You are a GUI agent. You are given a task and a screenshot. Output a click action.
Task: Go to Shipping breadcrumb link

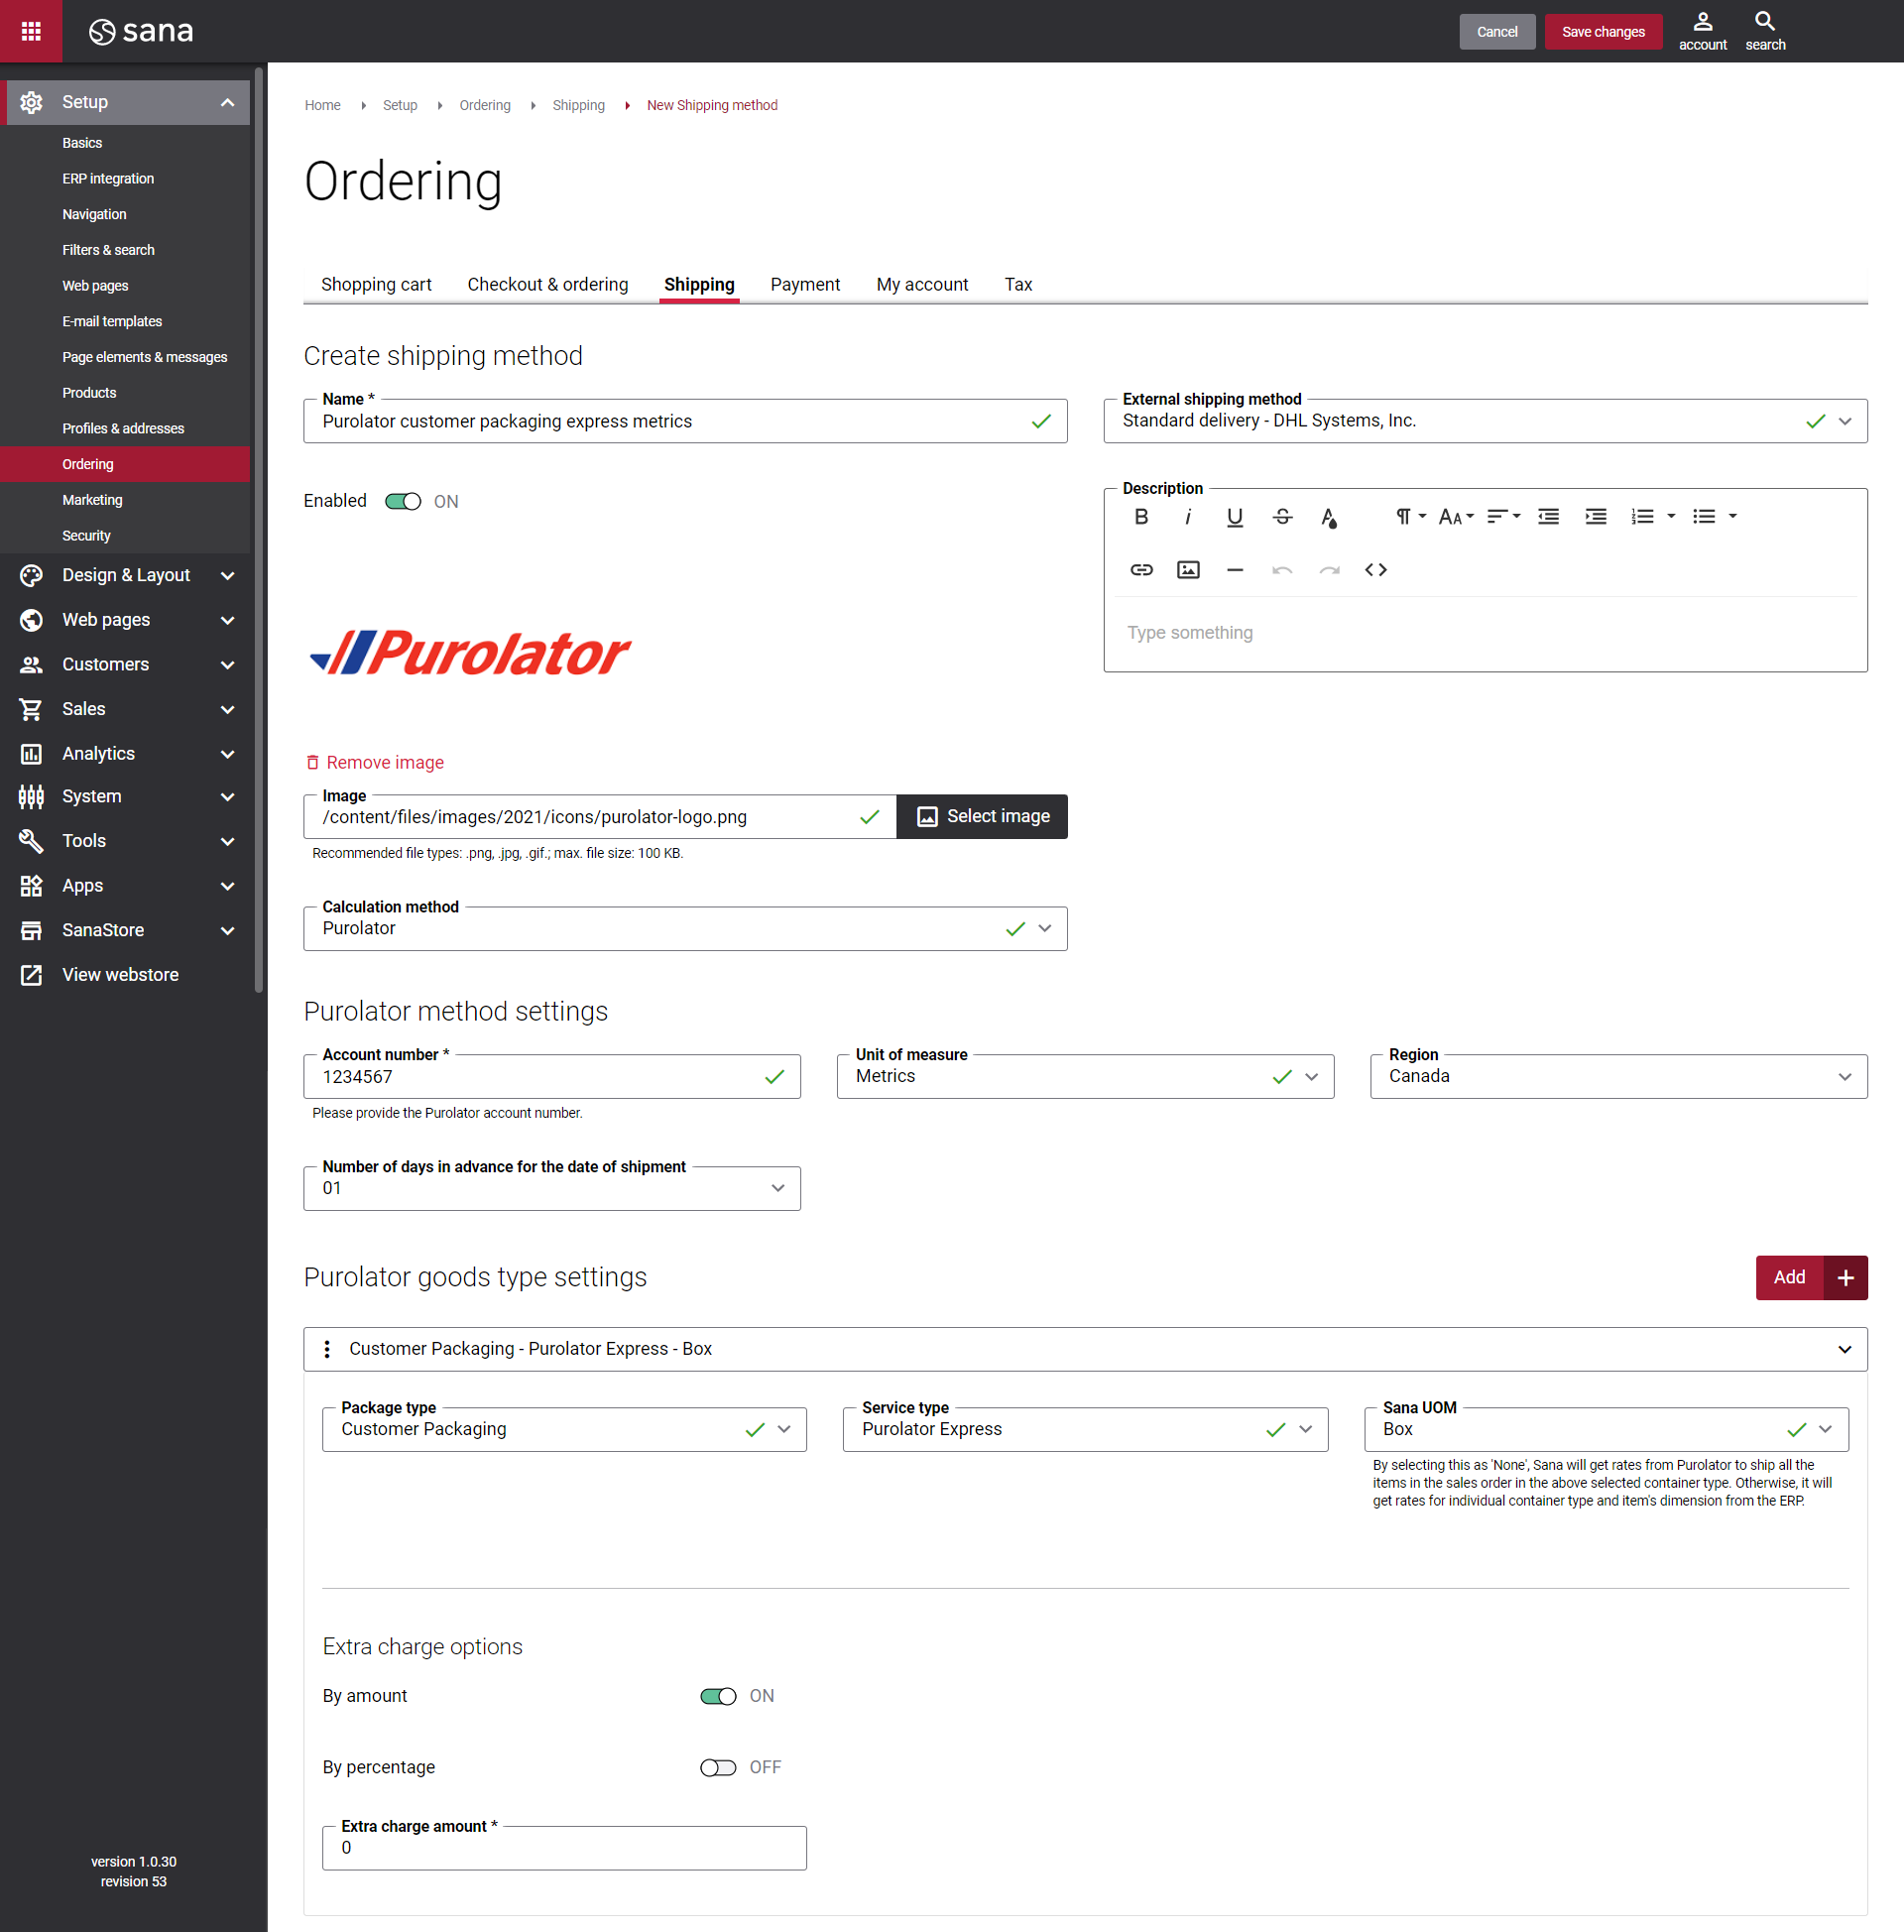(x=578, y=105)
